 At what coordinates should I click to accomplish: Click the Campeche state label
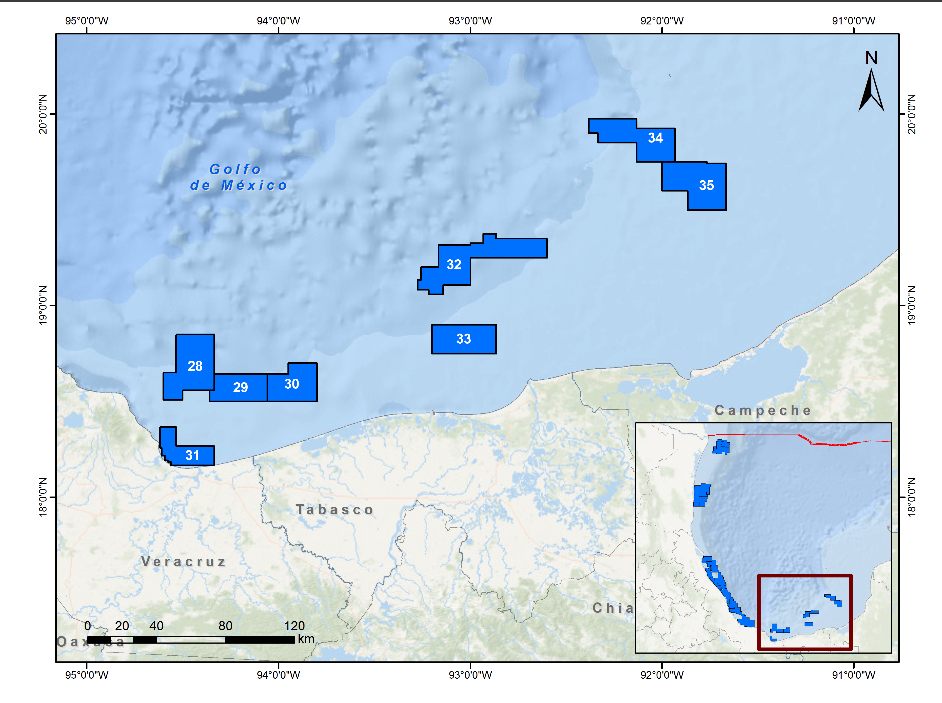pyautogui.click(x=763, y=411)
